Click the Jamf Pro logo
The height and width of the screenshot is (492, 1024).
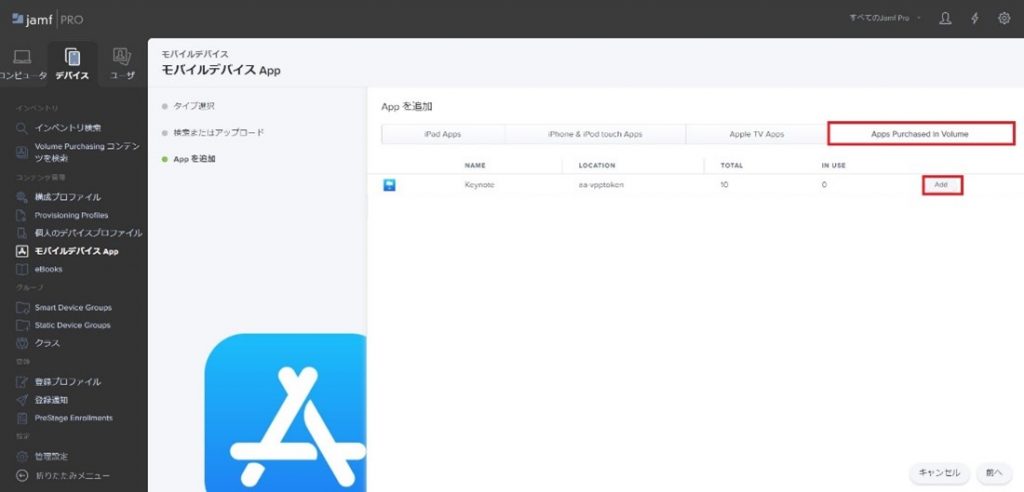point(47,19)
